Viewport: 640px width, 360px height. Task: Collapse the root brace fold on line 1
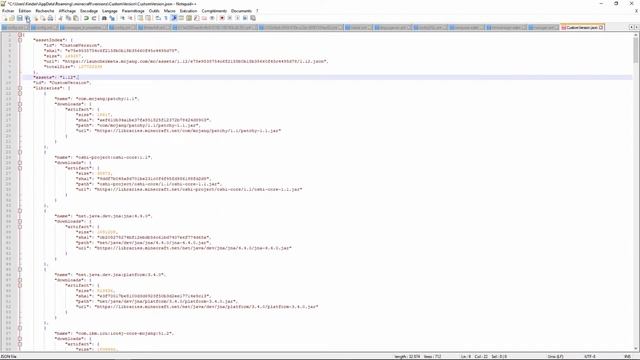click(x=20, y=35)
